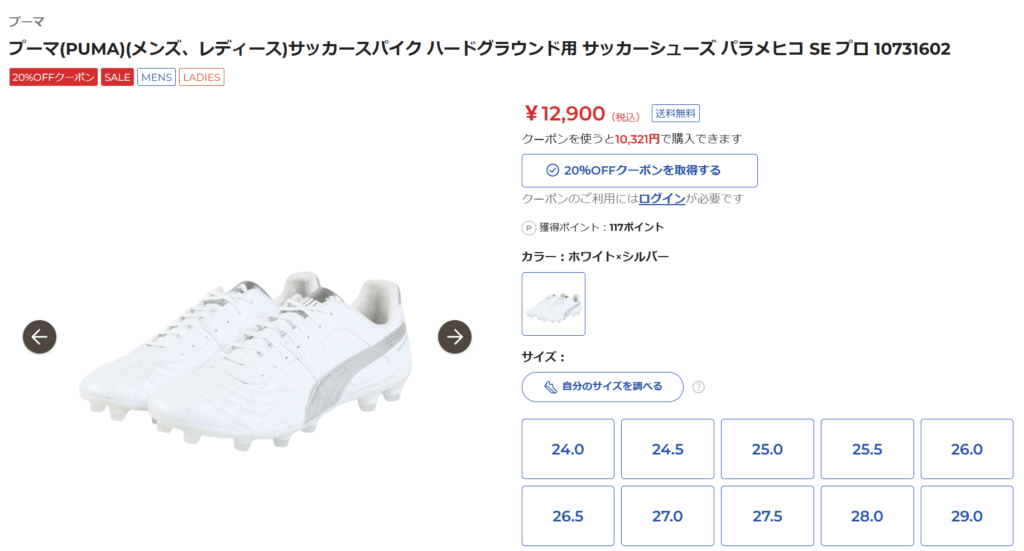Click the points P icon
Image resolution: width=1024 pixels, height=551 pixels.
coord(529,227)
